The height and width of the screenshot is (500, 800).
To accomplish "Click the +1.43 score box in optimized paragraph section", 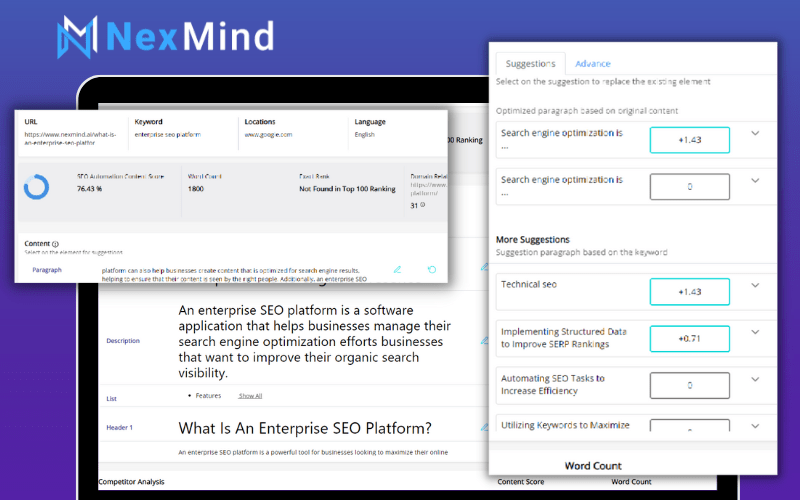I will [x=689, y=140].
